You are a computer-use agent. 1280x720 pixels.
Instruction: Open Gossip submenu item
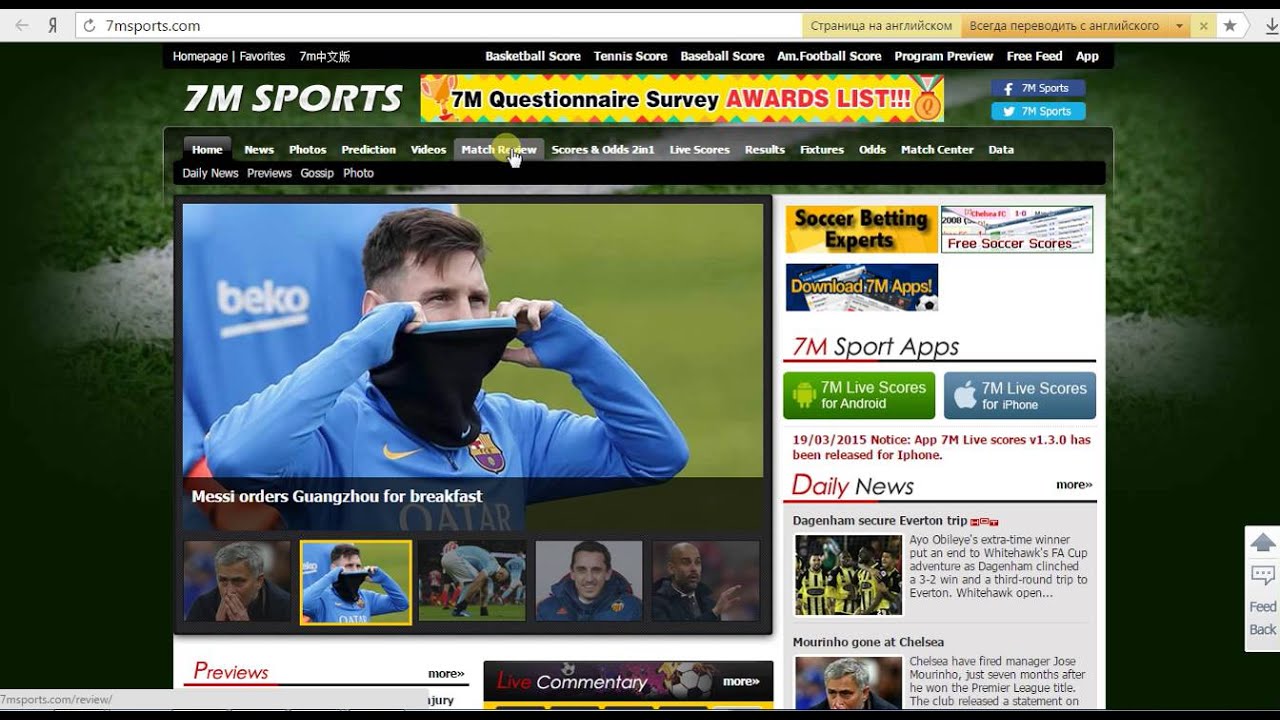tap(317, 173)
